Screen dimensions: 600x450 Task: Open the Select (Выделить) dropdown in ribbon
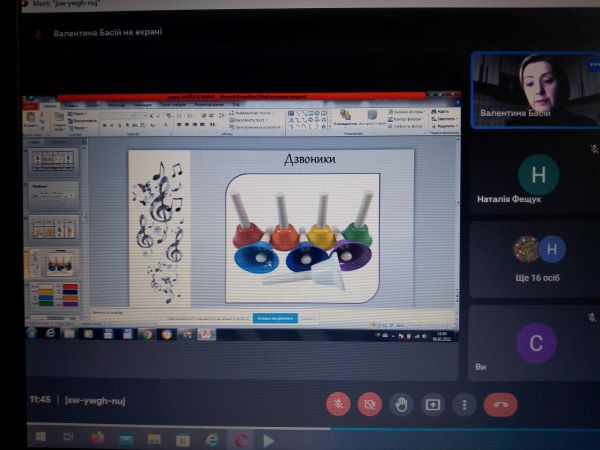[x=444, y=126]
